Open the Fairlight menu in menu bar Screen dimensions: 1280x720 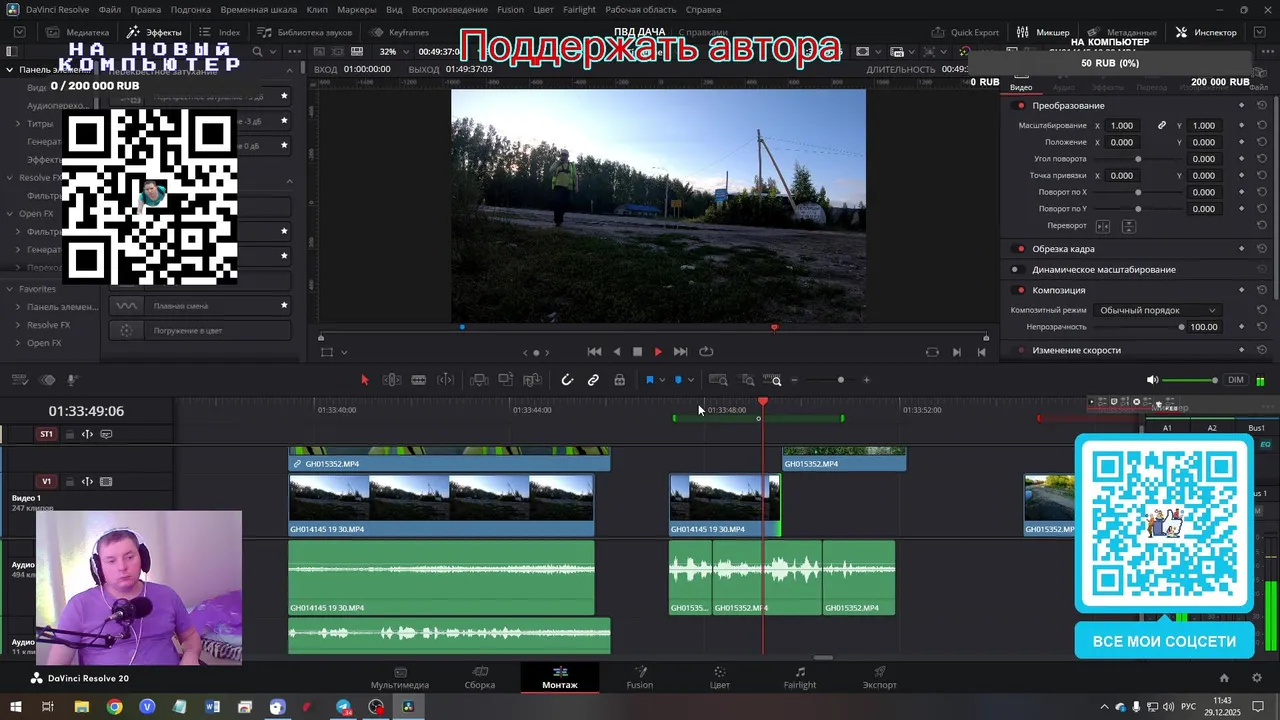(x=579, y=9)
